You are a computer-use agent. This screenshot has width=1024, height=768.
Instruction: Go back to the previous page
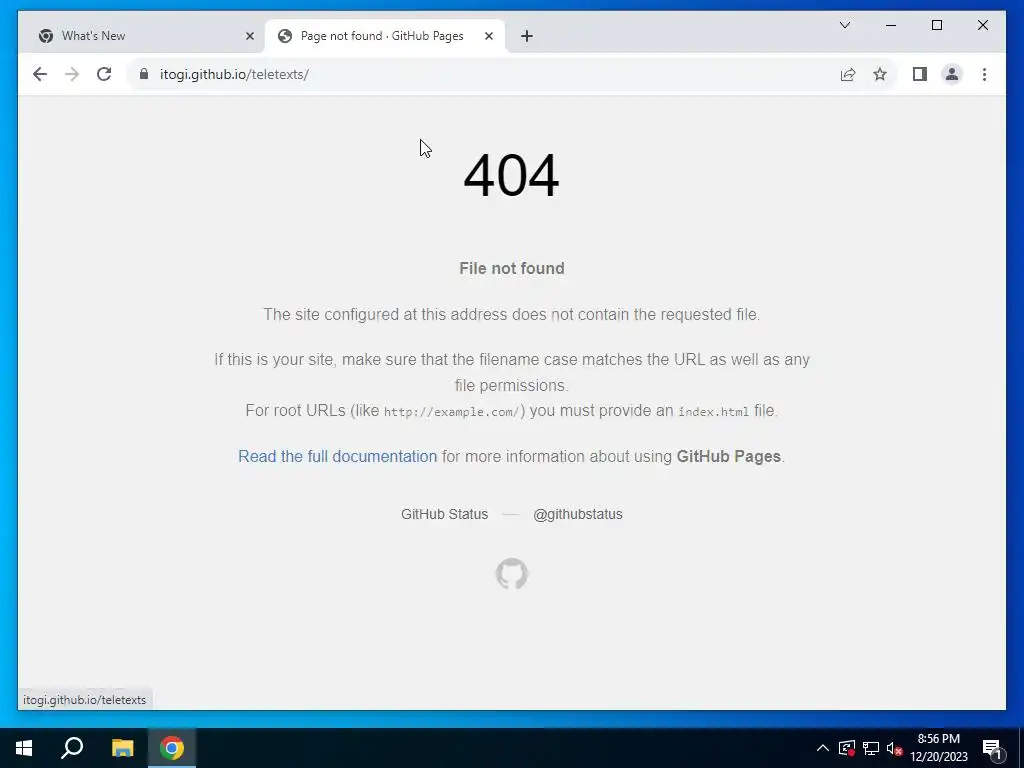tap(40, 74)
